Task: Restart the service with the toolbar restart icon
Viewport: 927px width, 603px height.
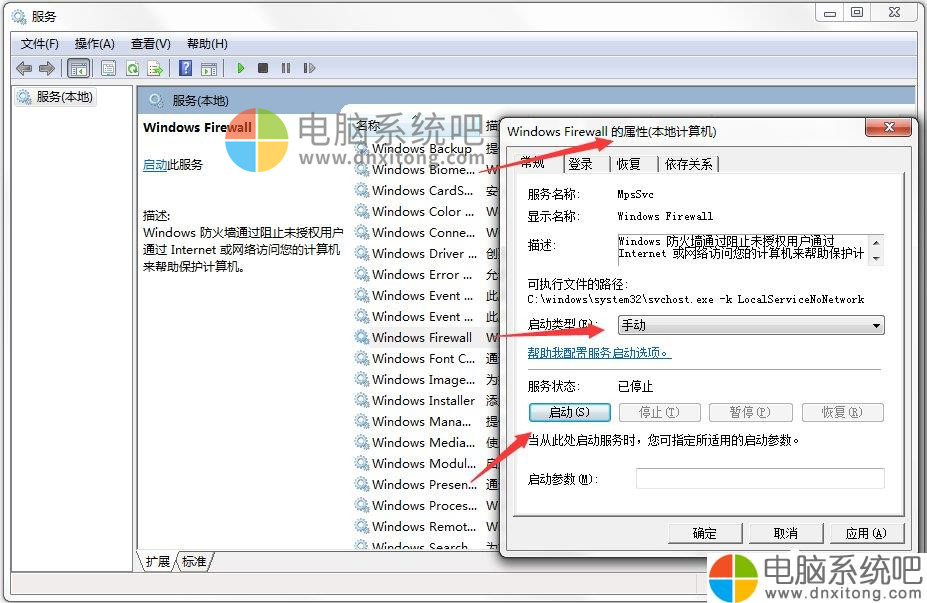Action: point(309,68)
